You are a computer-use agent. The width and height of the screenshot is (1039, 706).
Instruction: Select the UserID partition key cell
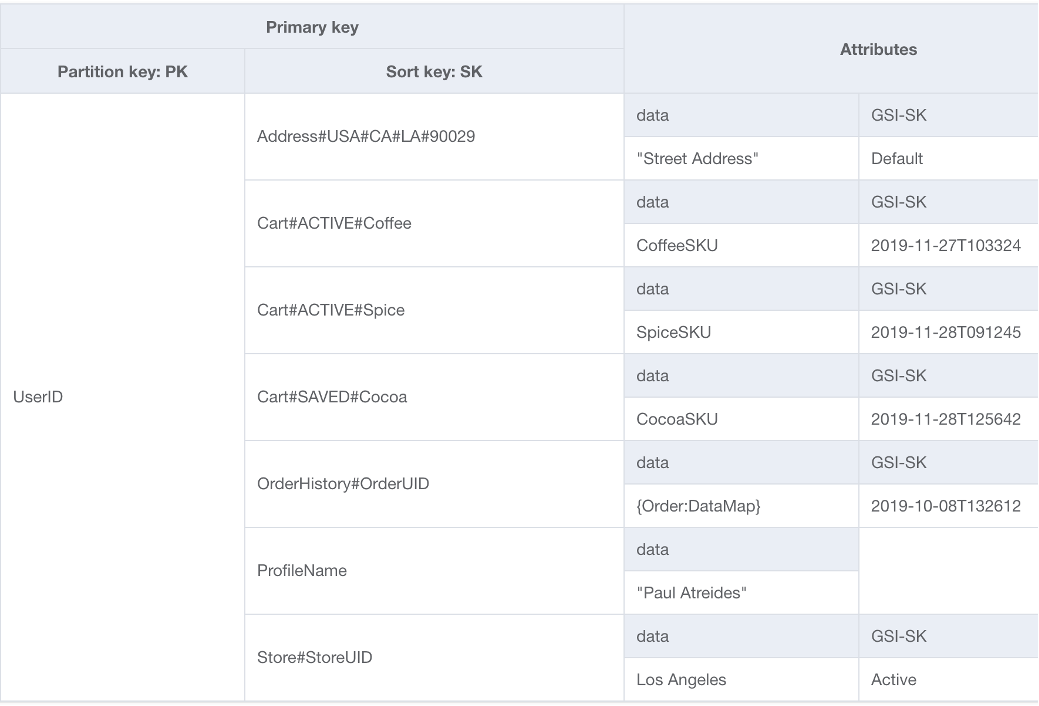[x=40, y=396]
